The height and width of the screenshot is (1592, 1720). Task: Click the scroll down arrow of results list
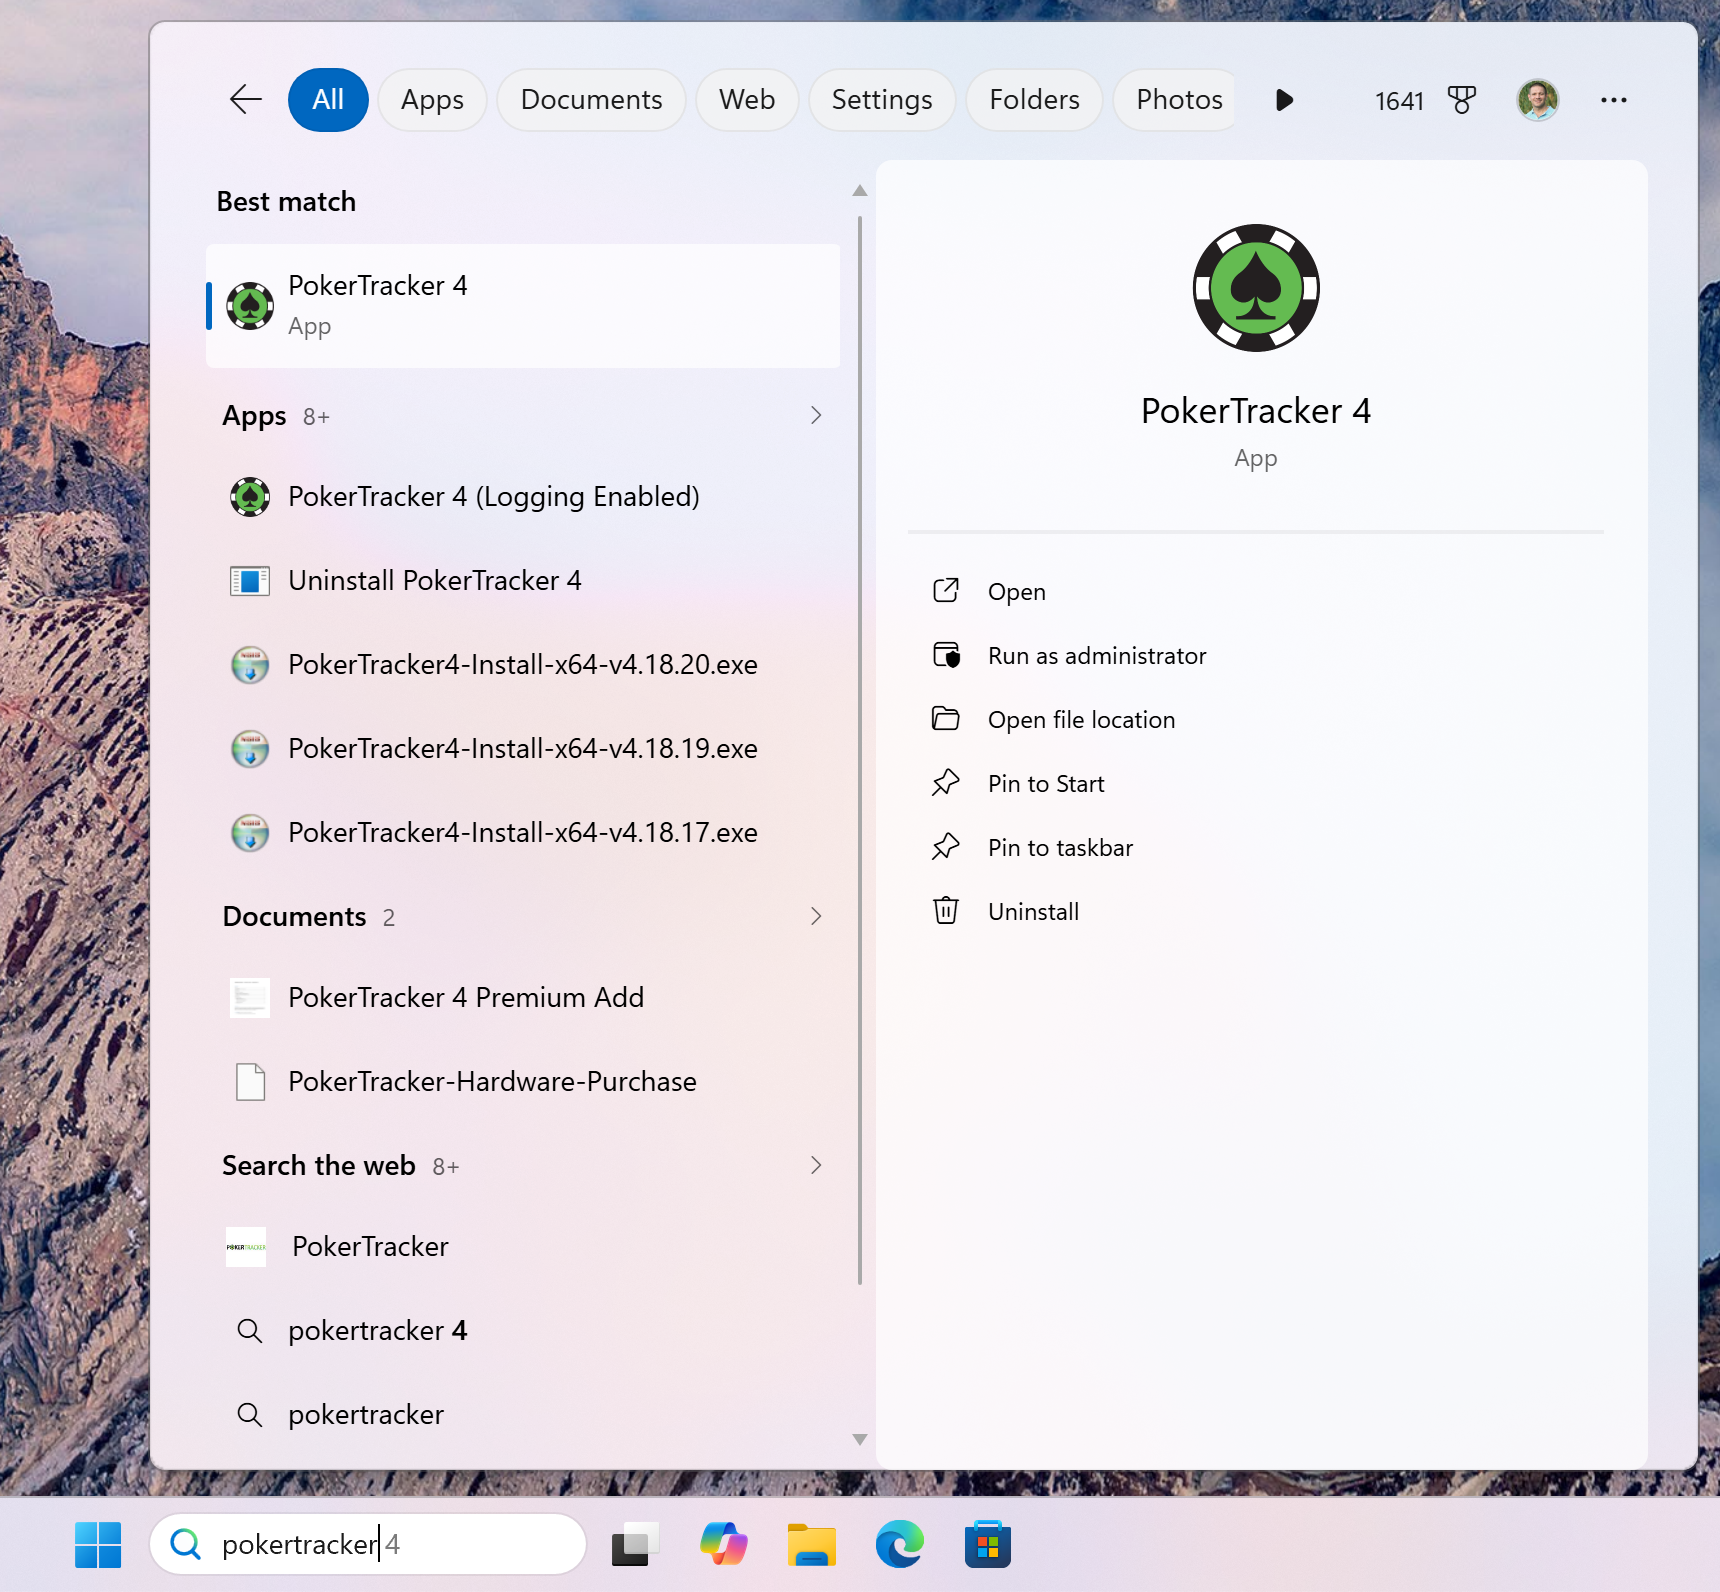point(859,1440)
